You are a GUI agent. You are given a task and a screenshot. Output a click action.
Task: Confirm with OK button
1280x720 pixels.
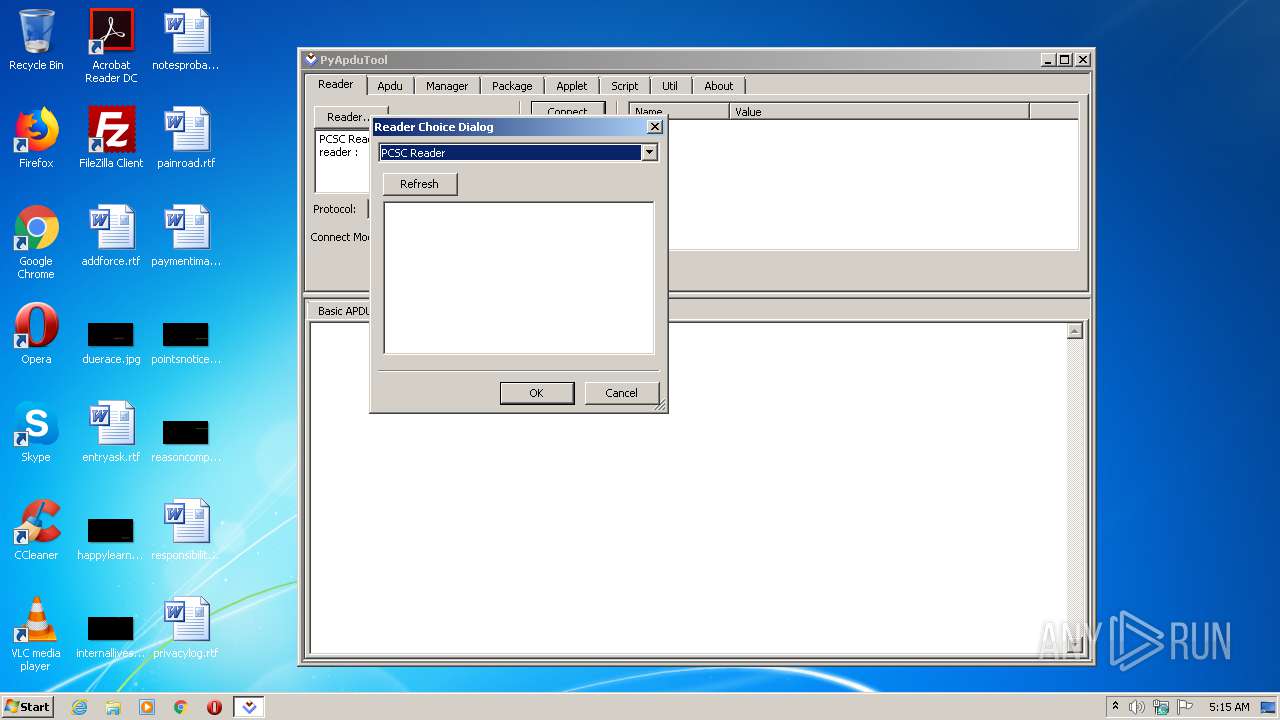[537, 393]
